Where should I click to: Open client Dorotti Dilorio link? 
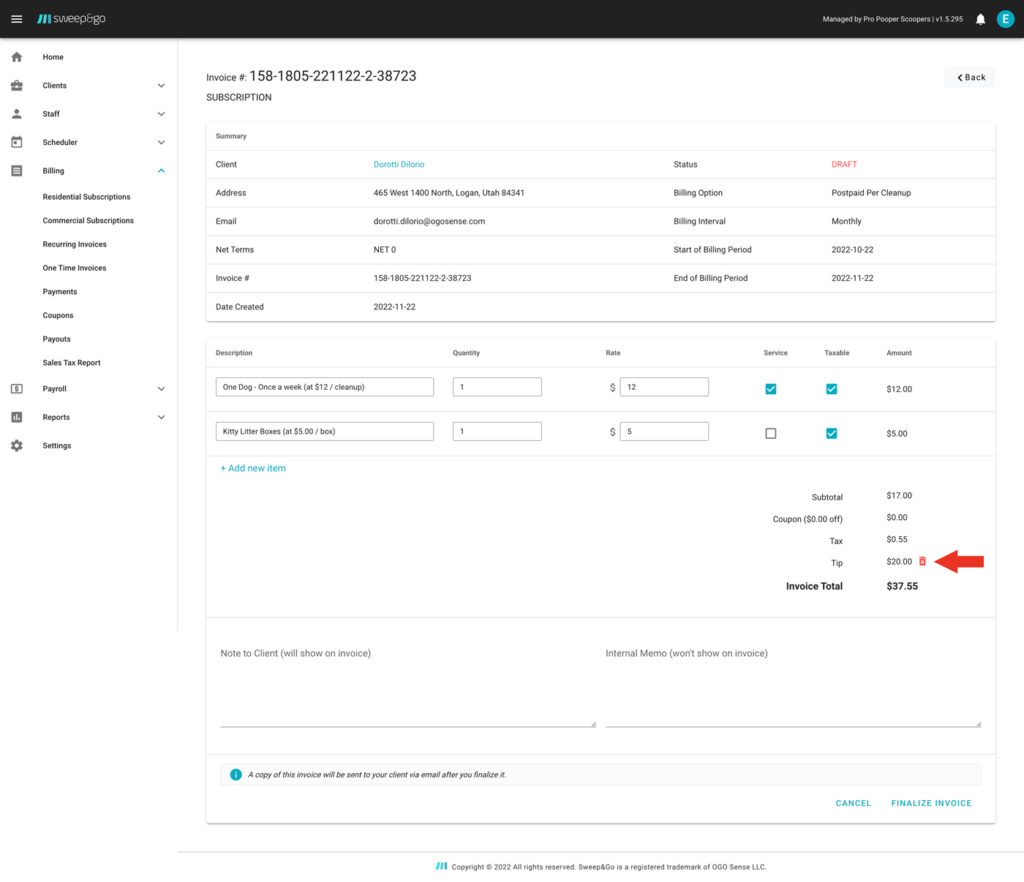(399, 164)
